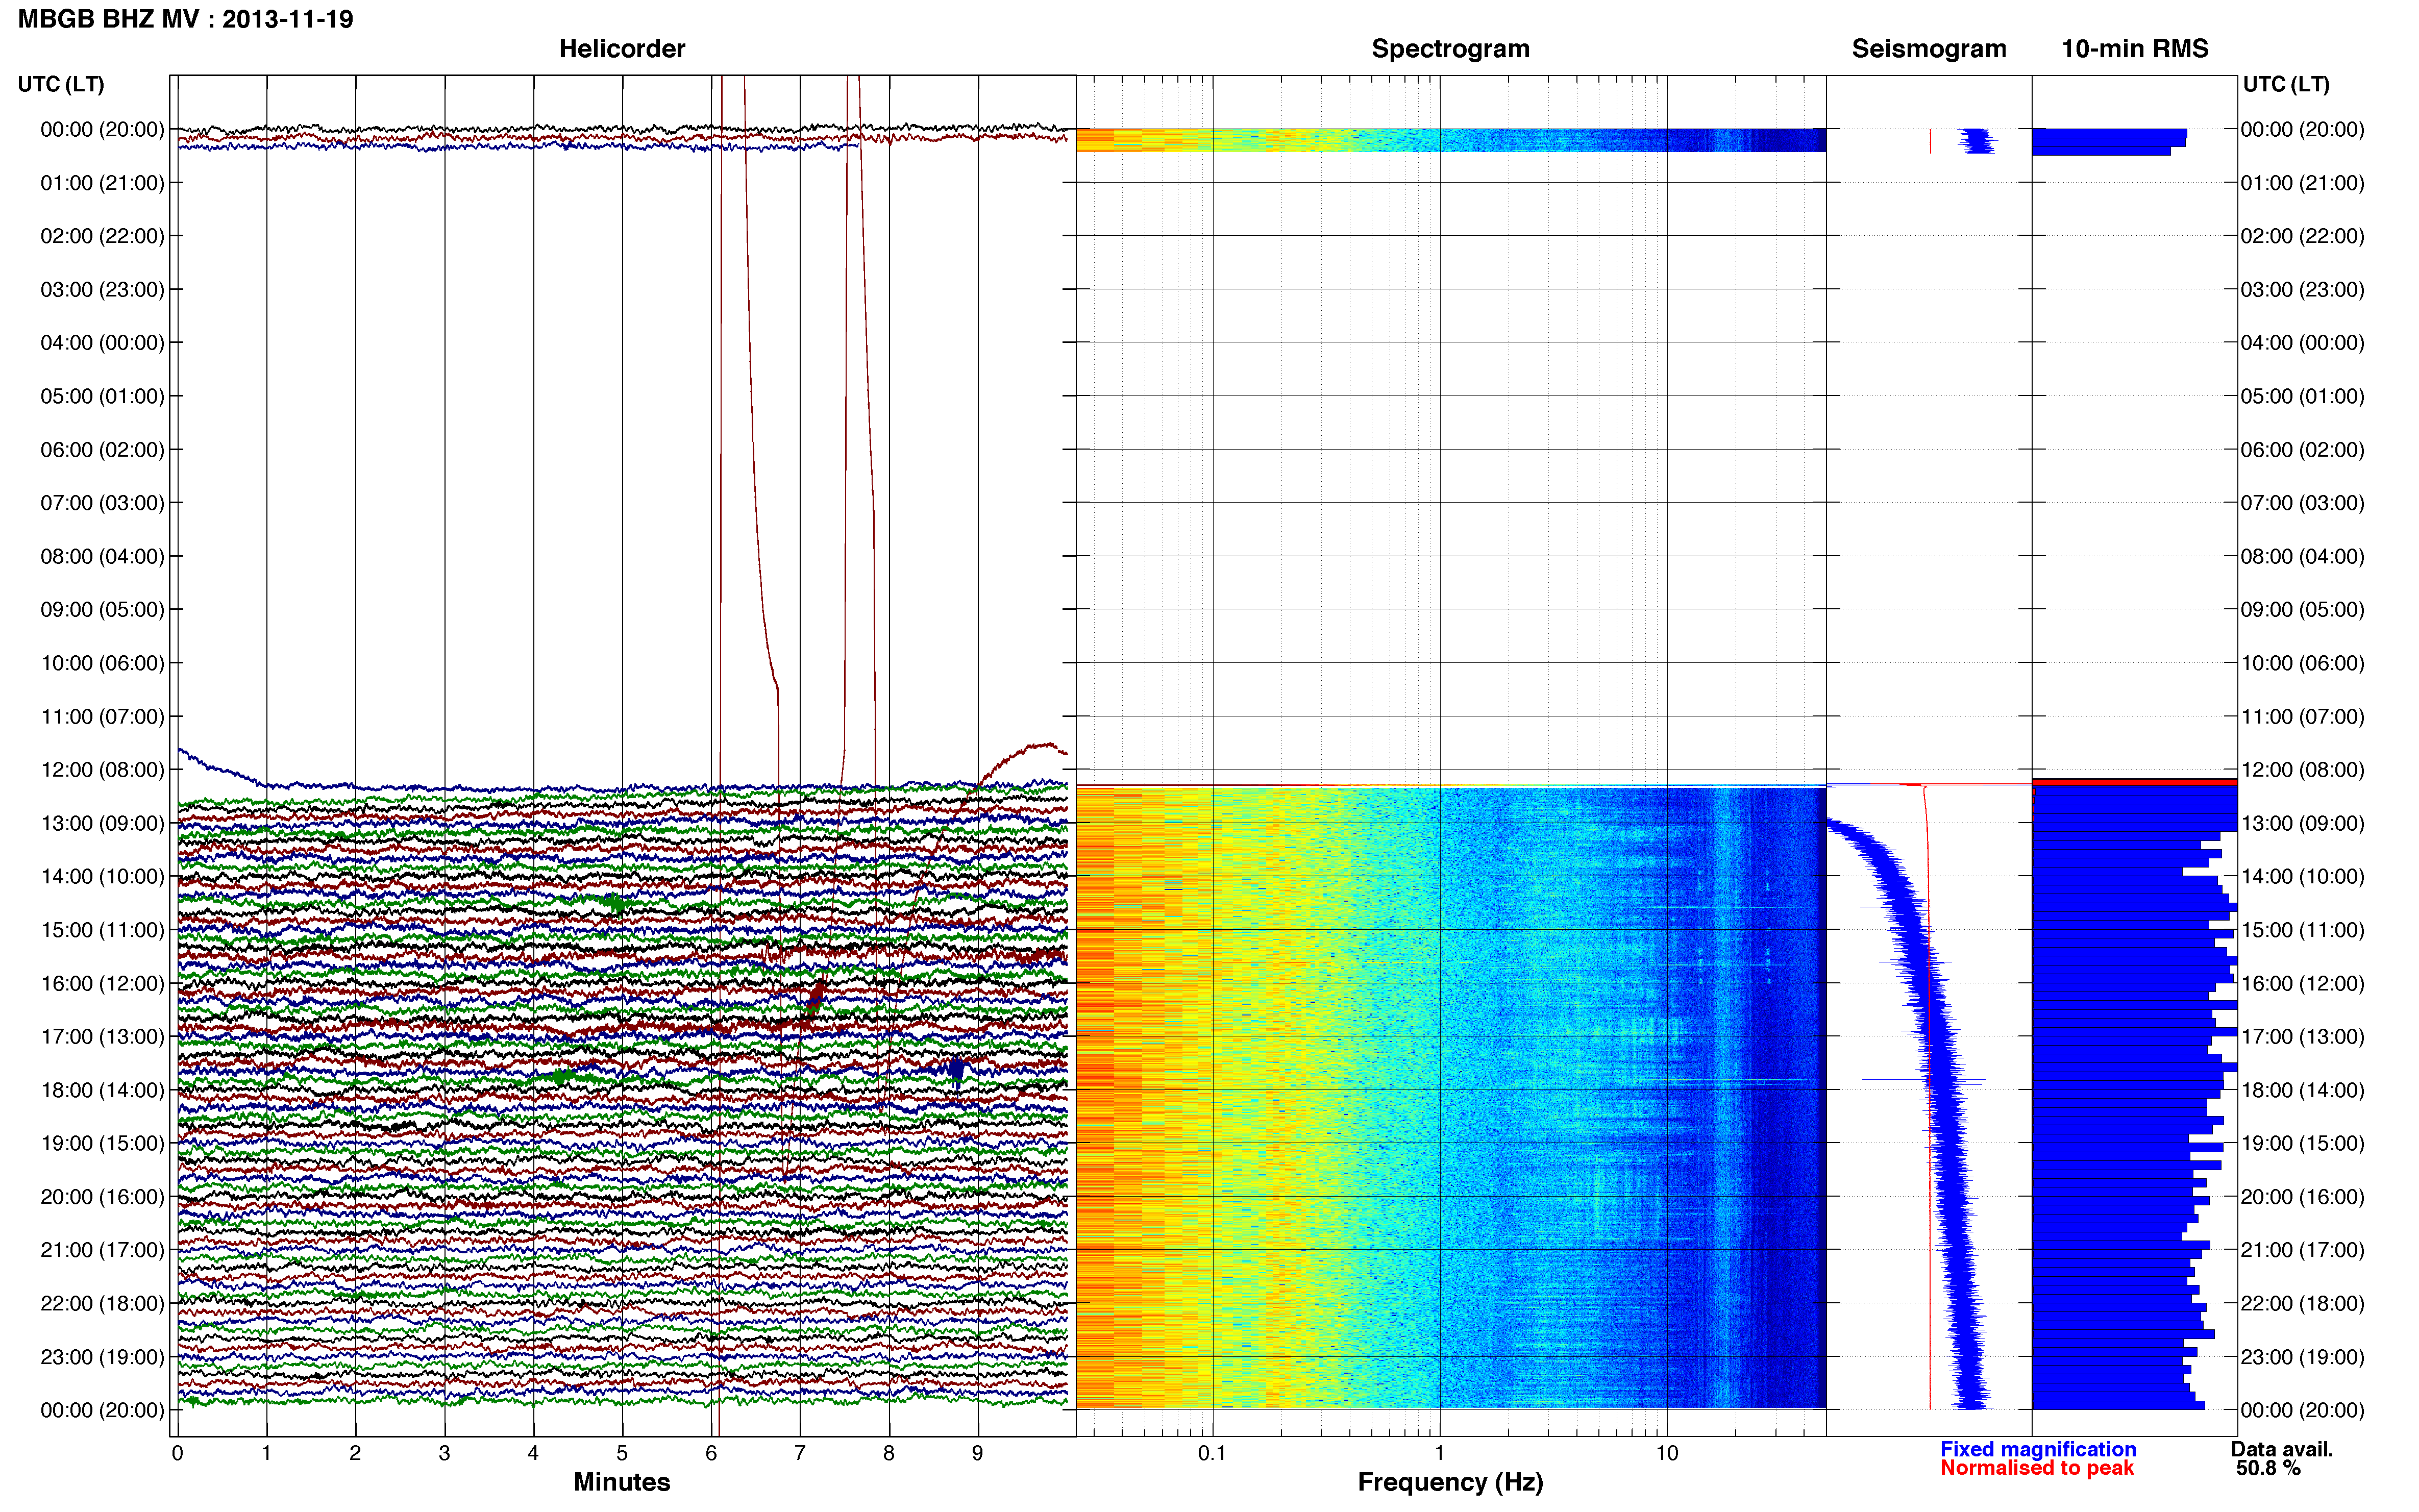
Task: Click the right '13:00 (09:00)' time label
Action: (x=2303, y=823)
